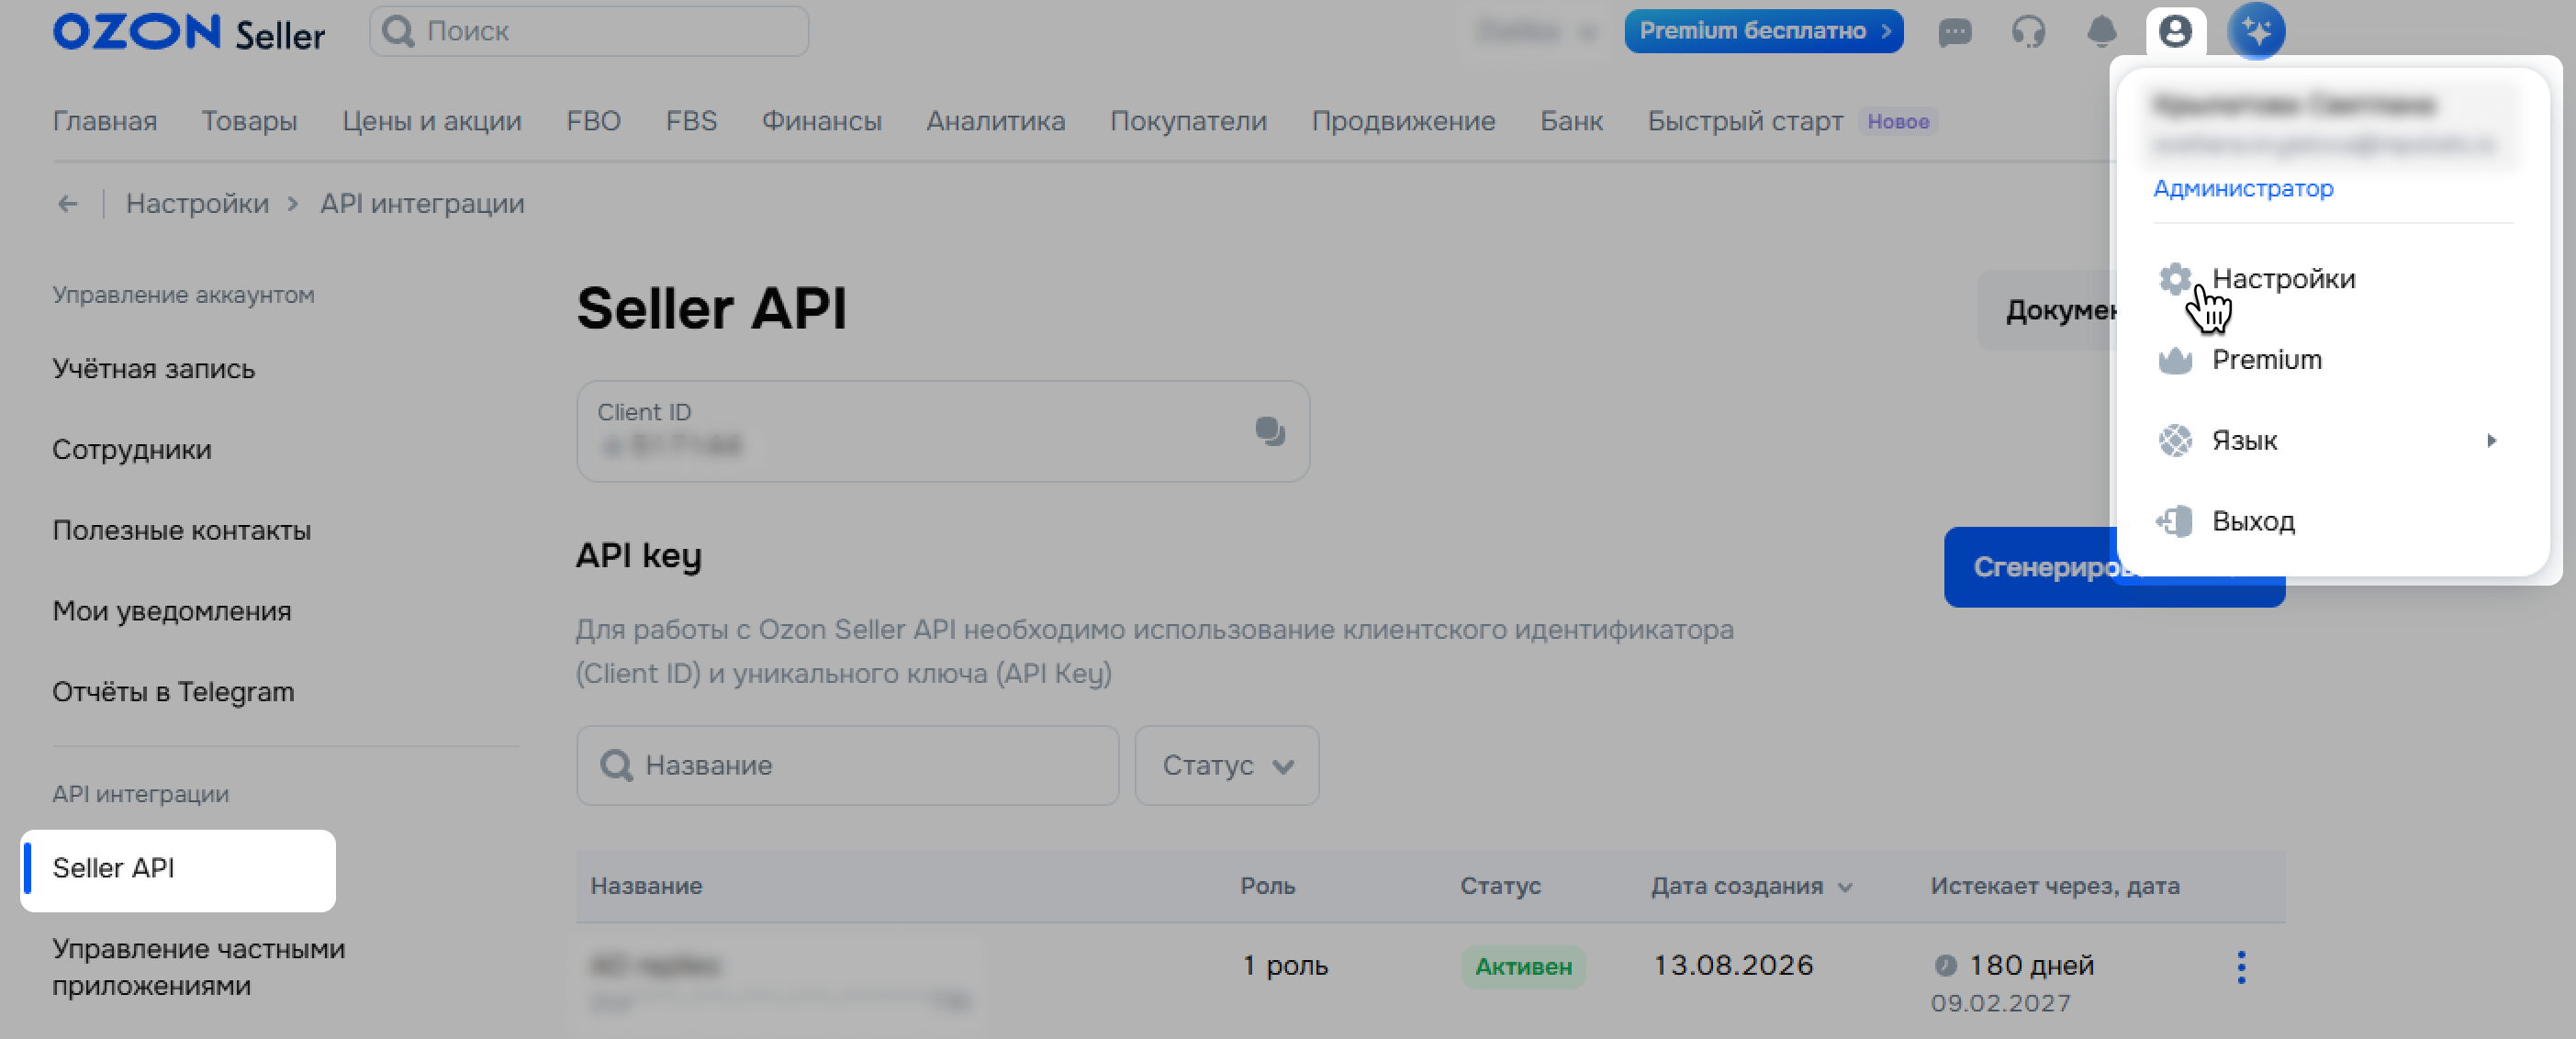Screen dimensions: 2576x1039
Task: Click the Активен status badge
Action: point(1523,967)
